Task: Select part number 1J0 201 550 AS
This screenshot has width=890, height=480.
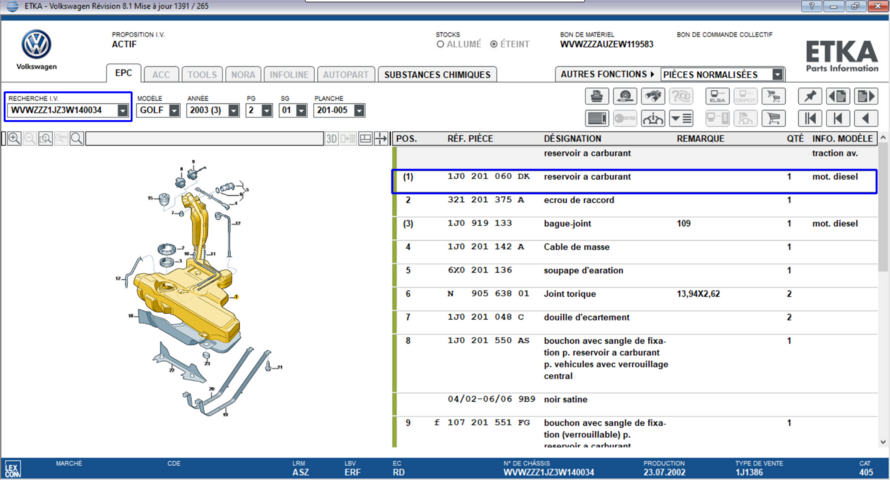Action: tap(488, 340)
